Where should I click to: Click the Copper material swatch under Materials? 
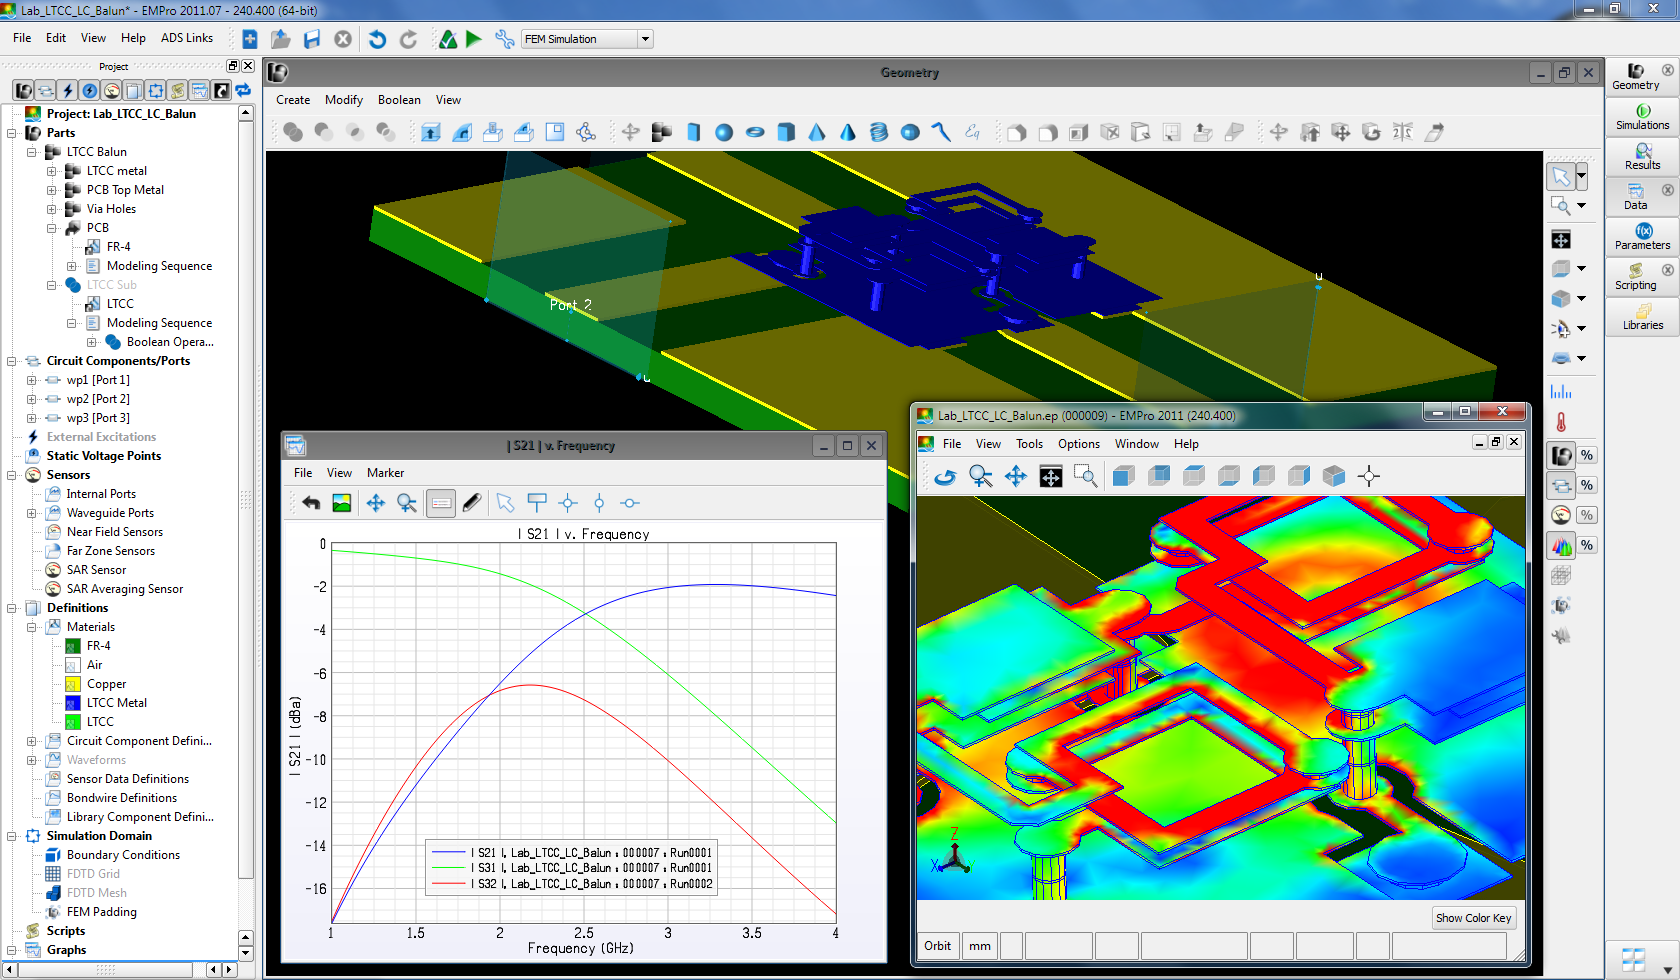pos(74,683)
